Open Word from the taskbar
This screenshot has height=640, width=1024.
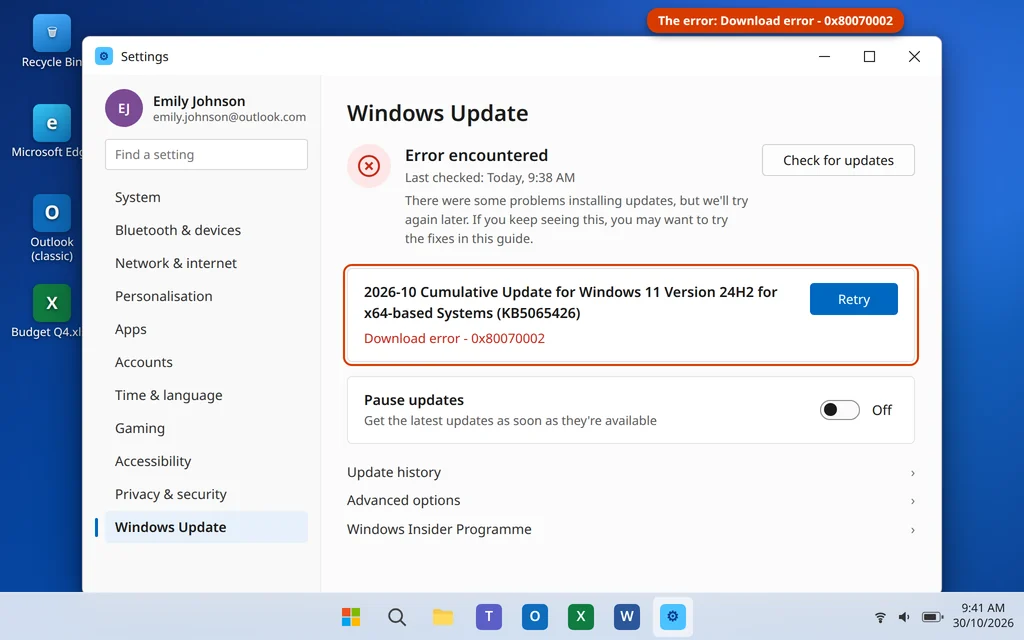pyautogui.click(x=627, y=616)
